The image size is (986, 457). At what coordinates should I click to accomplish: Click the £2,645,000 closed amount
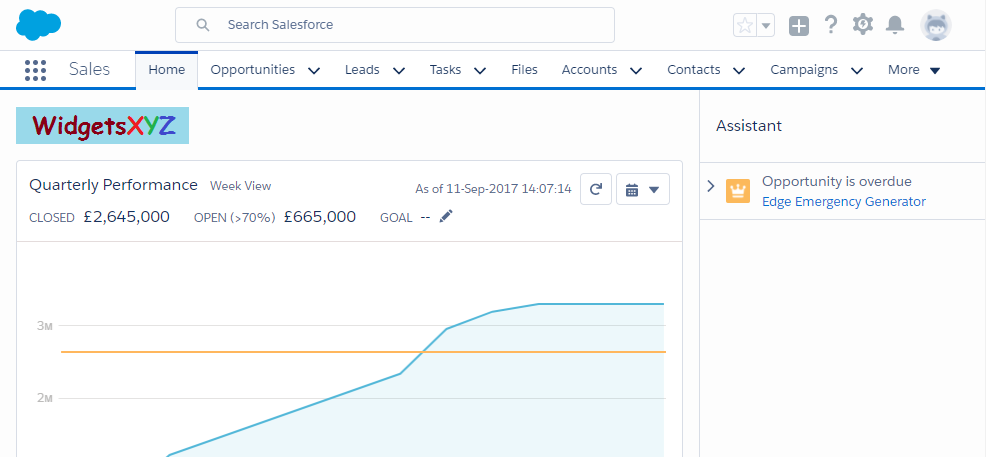tap(126, 217)
